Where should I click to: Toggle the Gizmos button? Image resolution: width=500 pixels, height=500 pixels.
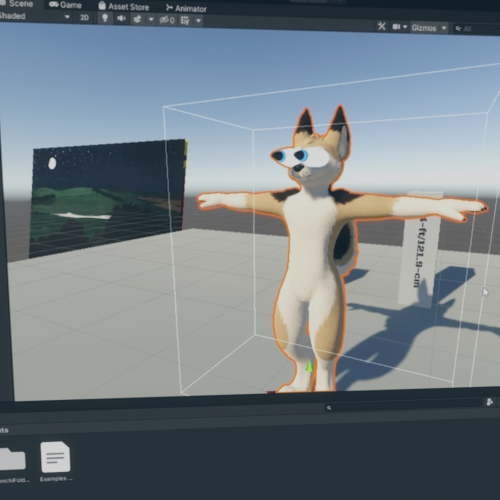[x=424, y=28]
